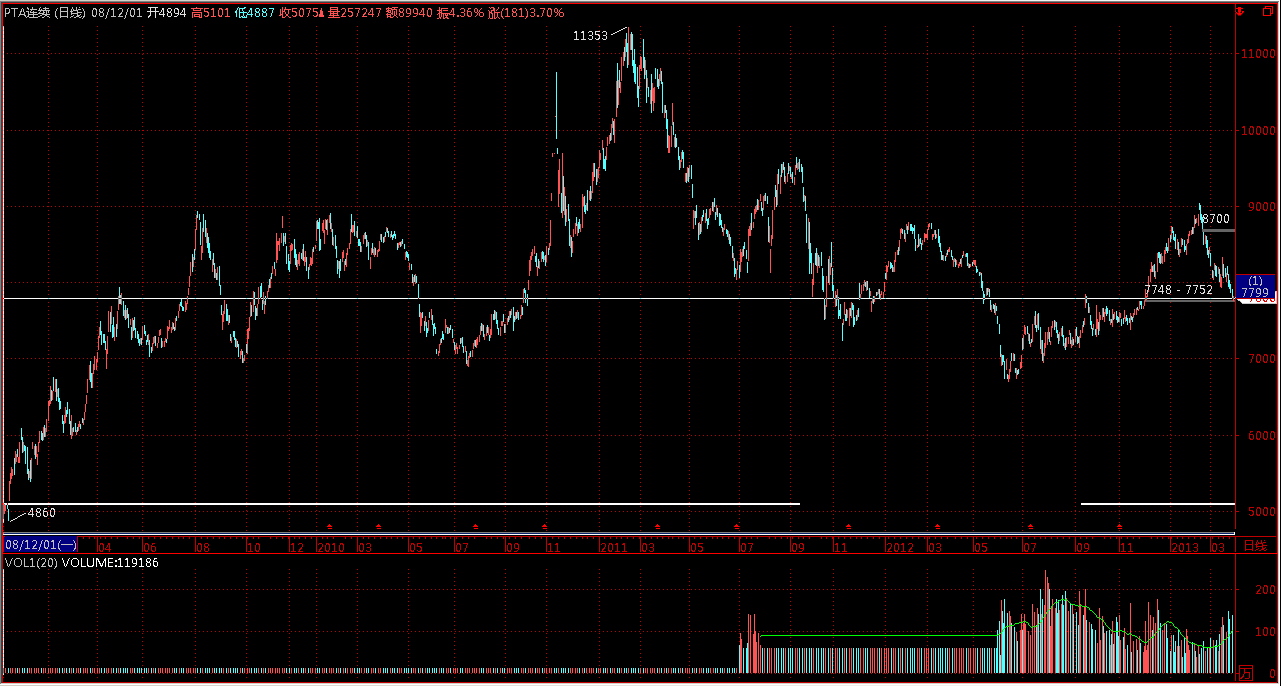Click the 2010 year label on the time axis

tap(330, 546)
